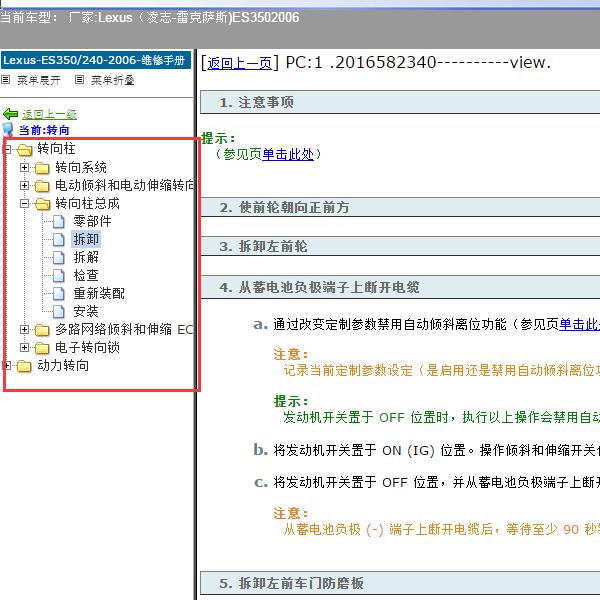Click the 菜单展开 list icon
600x600 pixels.
pos(5,80)
